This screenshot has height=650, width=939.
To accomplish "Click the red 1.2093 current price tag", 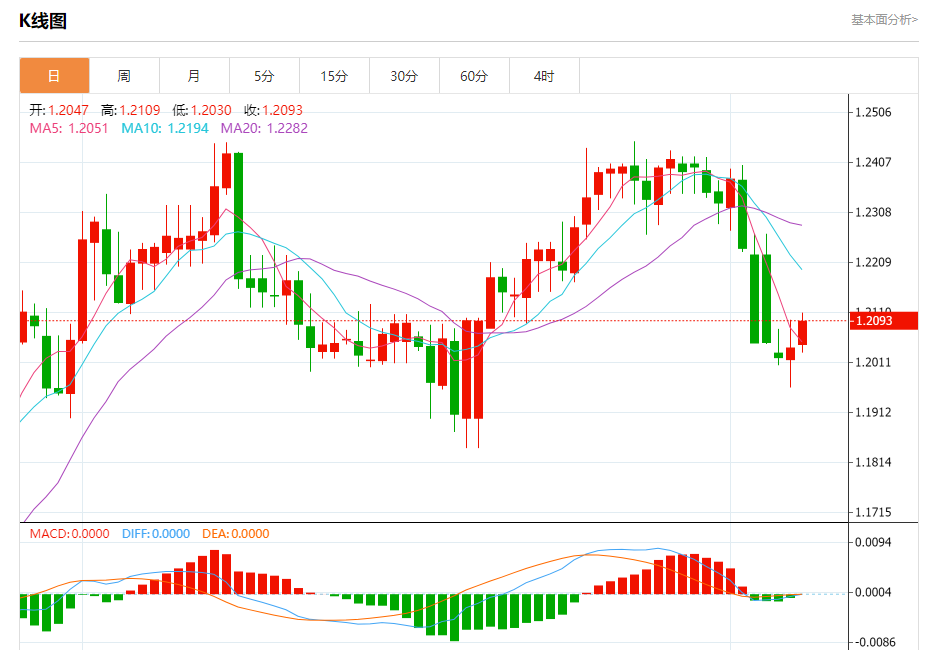I will [884, 321].
